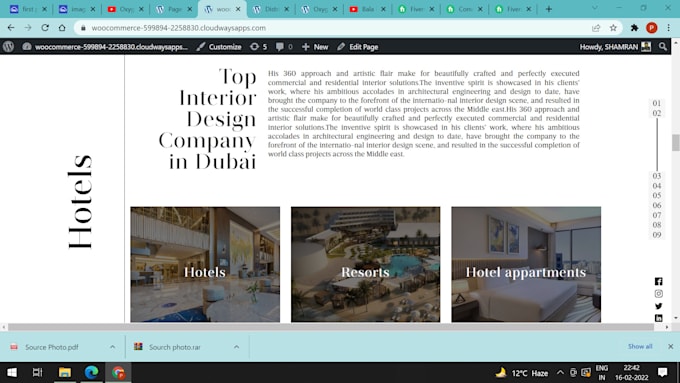Viewport: 680px width, 383px height.
Task: Open a new browser tab
Action: click(549, 9)
